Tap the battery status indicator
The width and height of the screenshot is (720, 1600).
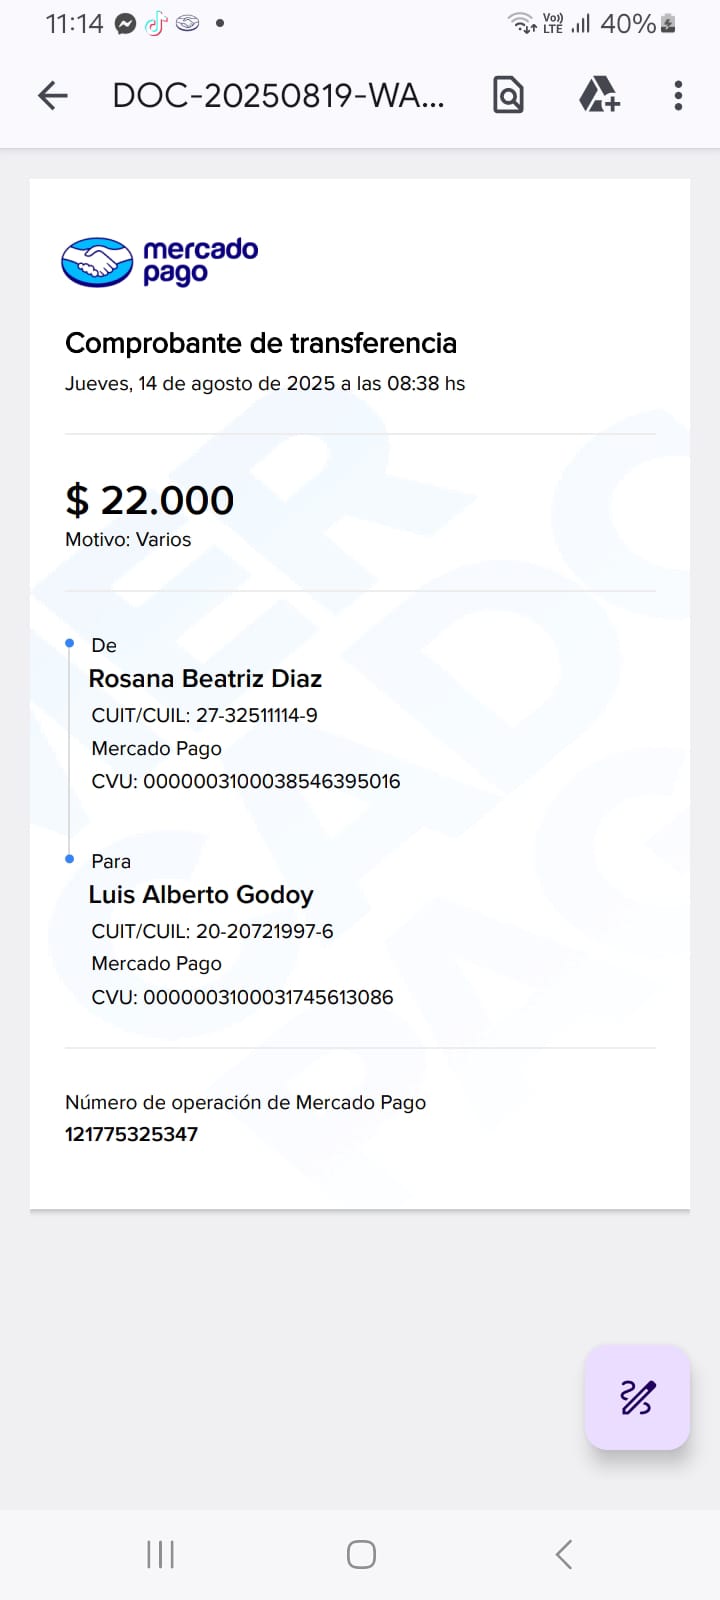pos(668,24)
